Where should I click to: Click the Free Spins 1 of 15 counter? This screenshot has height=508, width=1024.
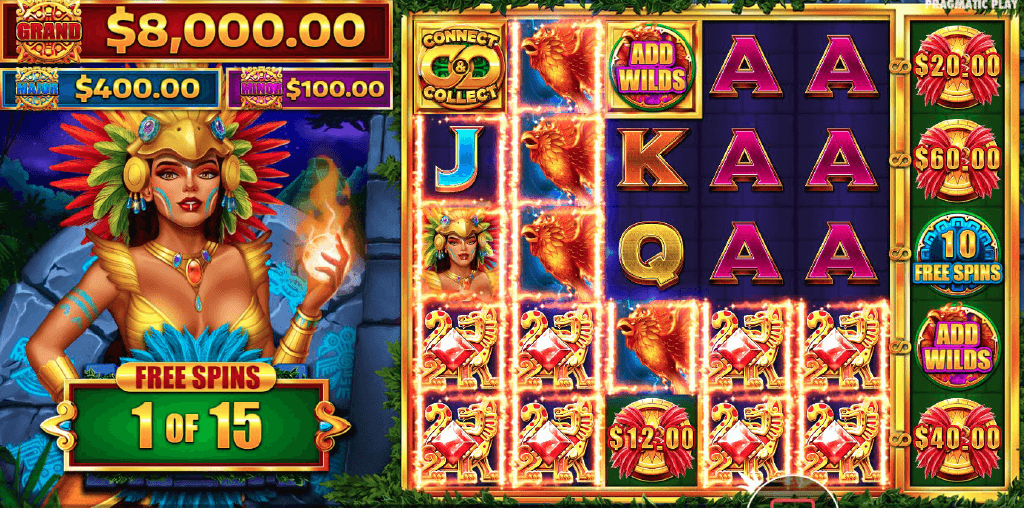click(196, 415)
